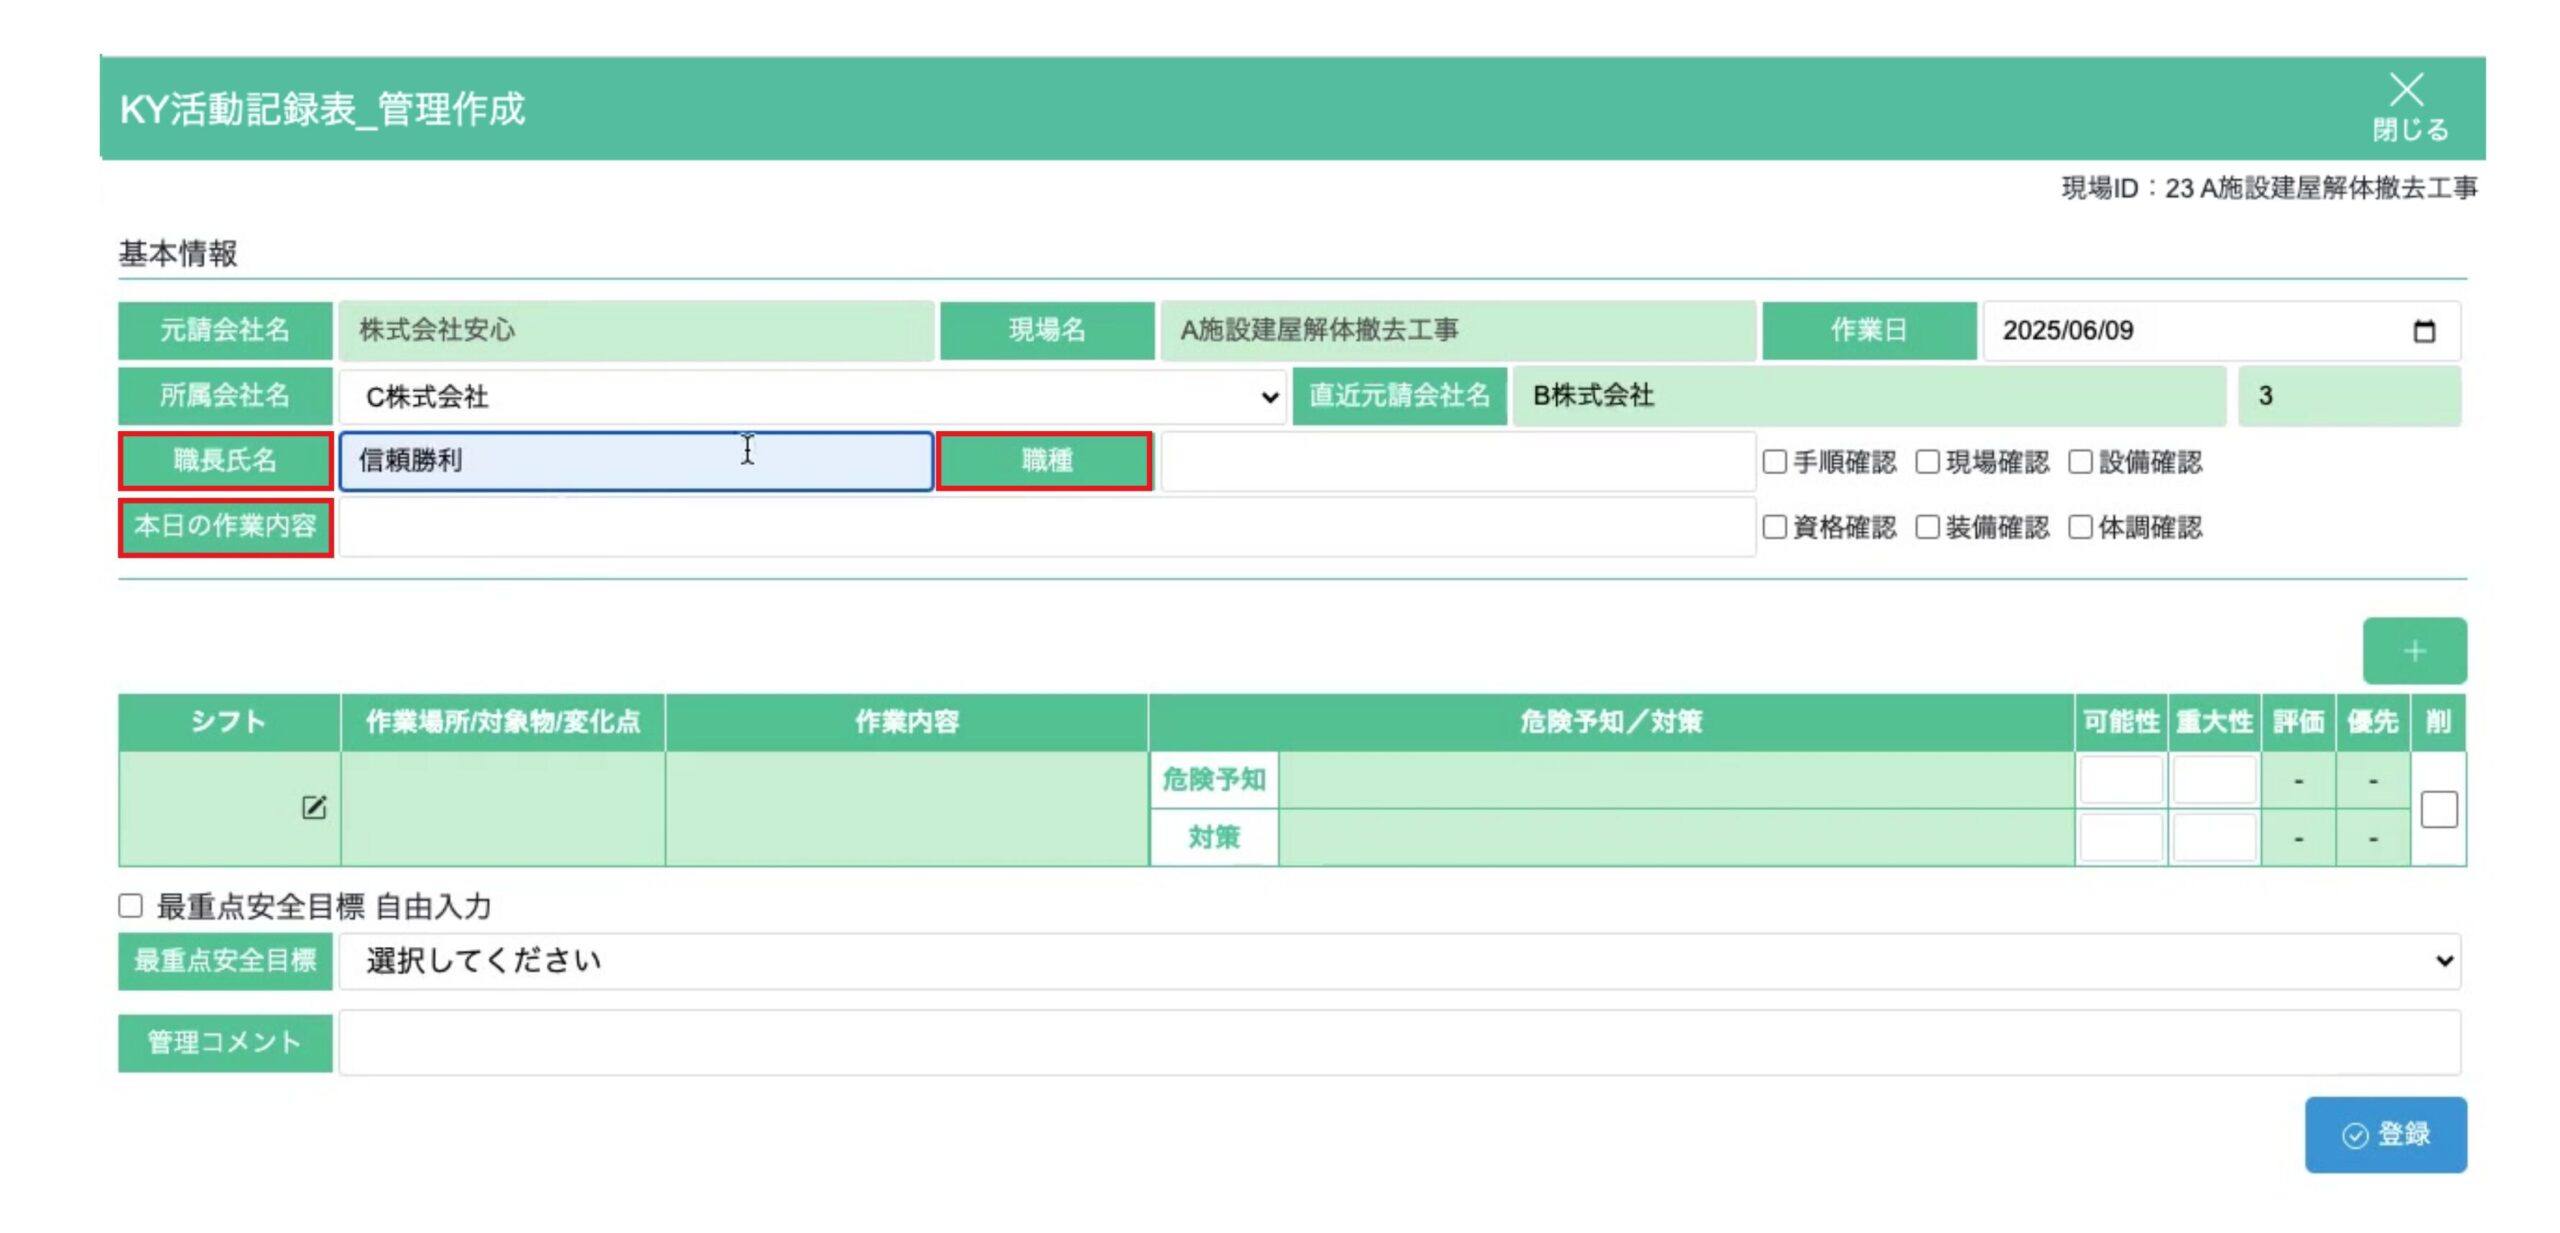The width and height of the screenshot is (2560, 1233).
Task: Check the 装備確認 checkbox
Action: pos(1927,527)
